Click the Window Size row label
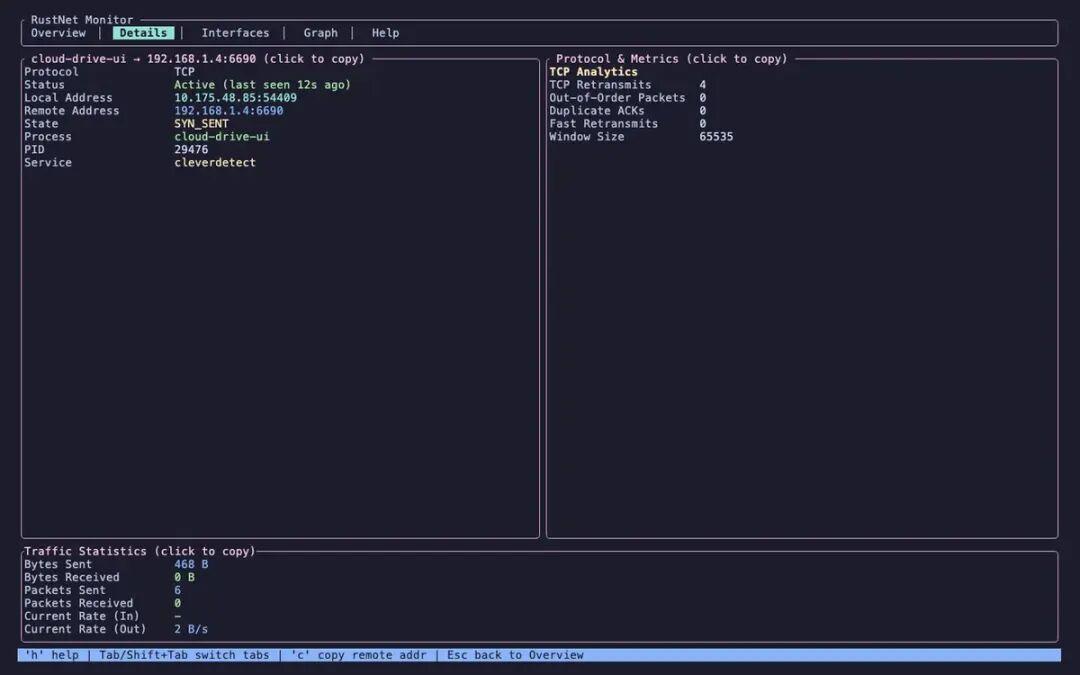The height and width of the screenshot is (675, 1080). (x=586, y=136)
